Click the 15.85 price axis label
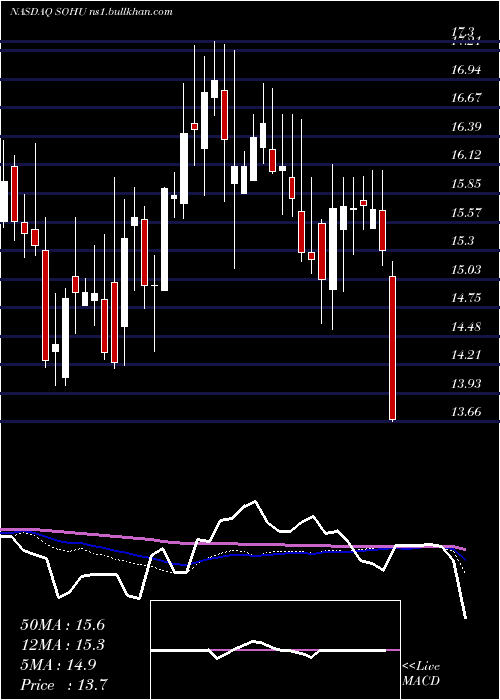500x700 pixels. tap(466, 184)
